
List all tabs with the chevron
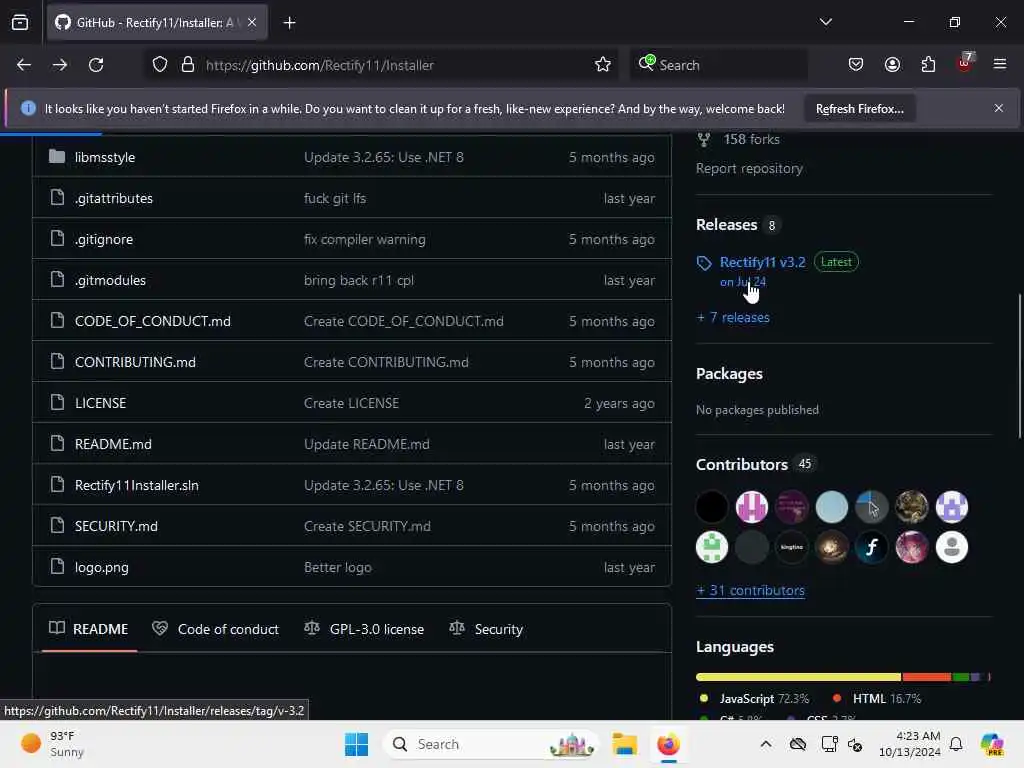[x=825, y=22]
